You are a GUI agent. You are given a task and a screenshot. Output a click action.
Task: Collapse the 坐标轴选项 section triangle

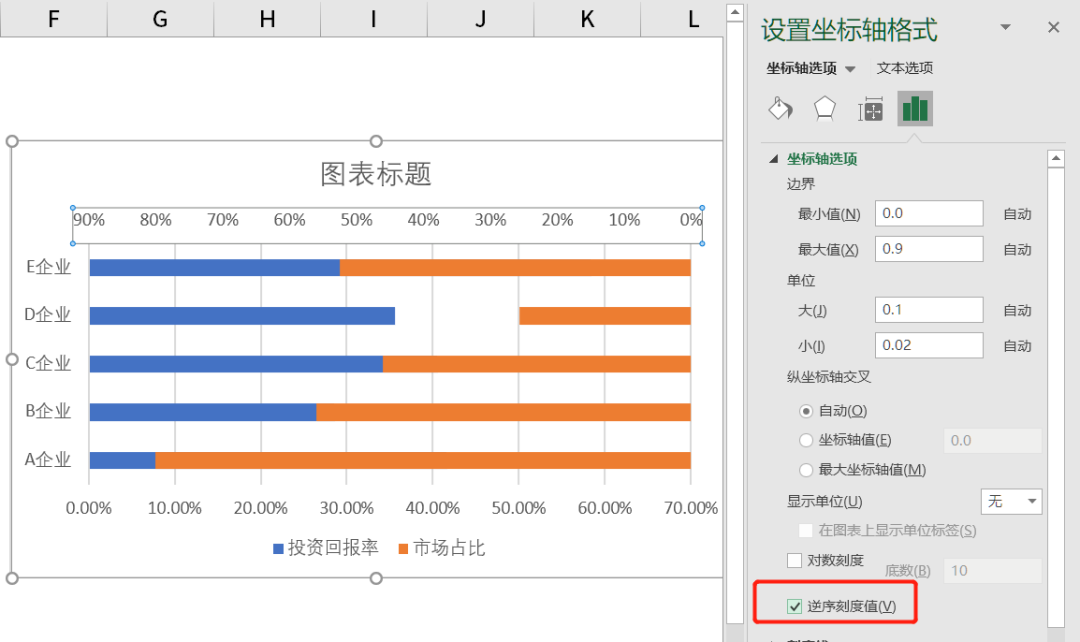click(774, 158)
